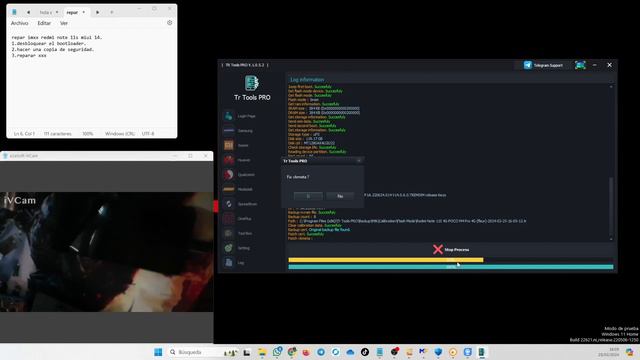Screen dimensions: 640x360
Task: Open WhatsApp from taskbar
Action: [x=277, y=352]
